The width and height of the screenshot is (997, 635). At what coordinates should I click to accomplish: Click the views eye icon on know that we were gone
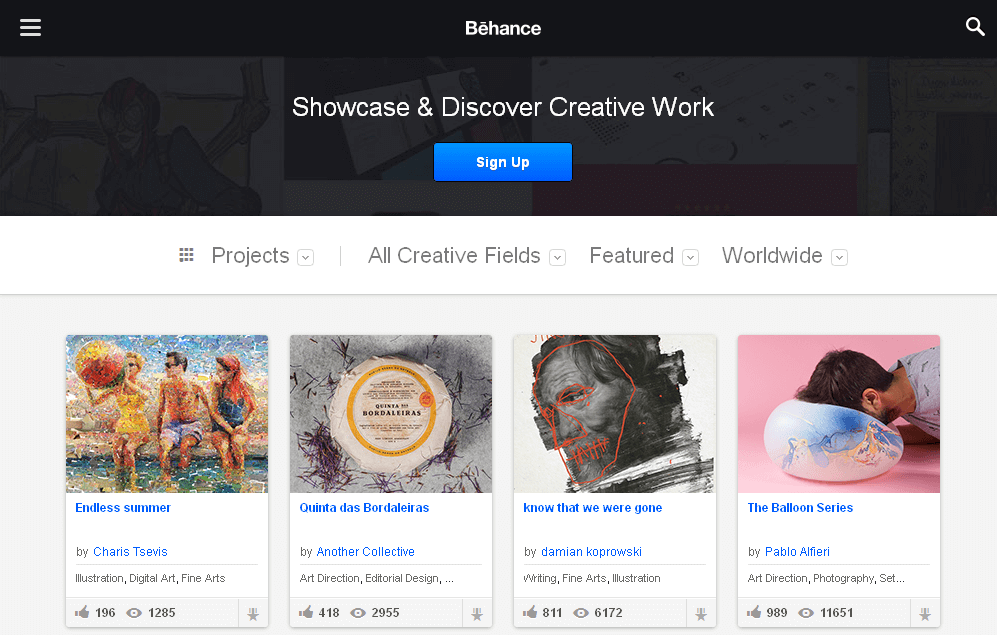[581, 613]
